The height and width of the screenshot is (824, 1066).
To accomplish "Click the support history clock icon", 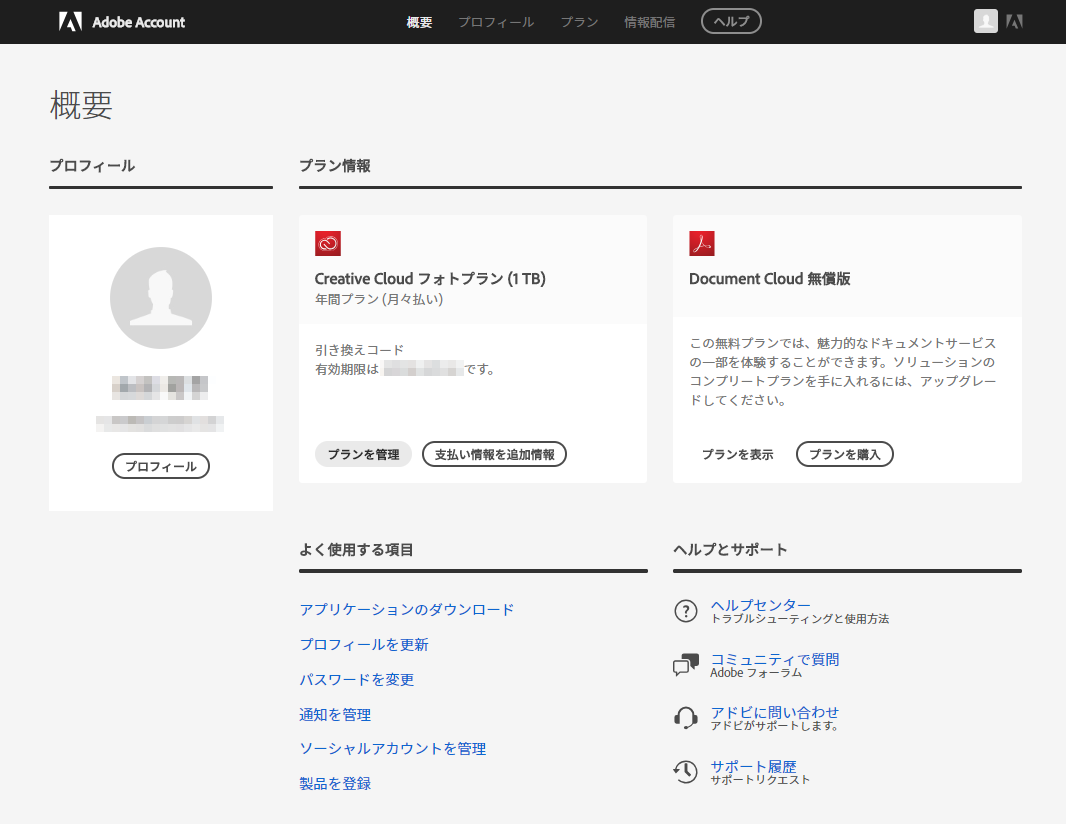I will click(685, 772).
